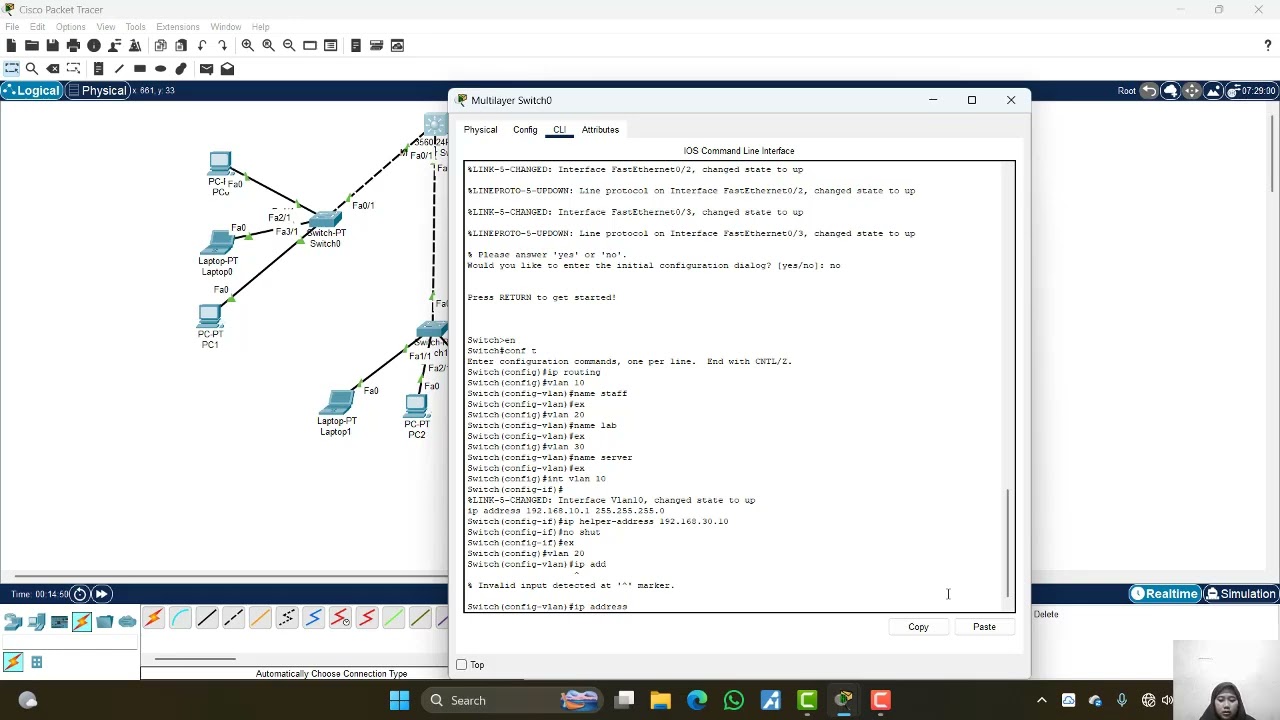Switch to the Physical tab of Multilayer Switch0
The image size is (1280, 720).
480,130
